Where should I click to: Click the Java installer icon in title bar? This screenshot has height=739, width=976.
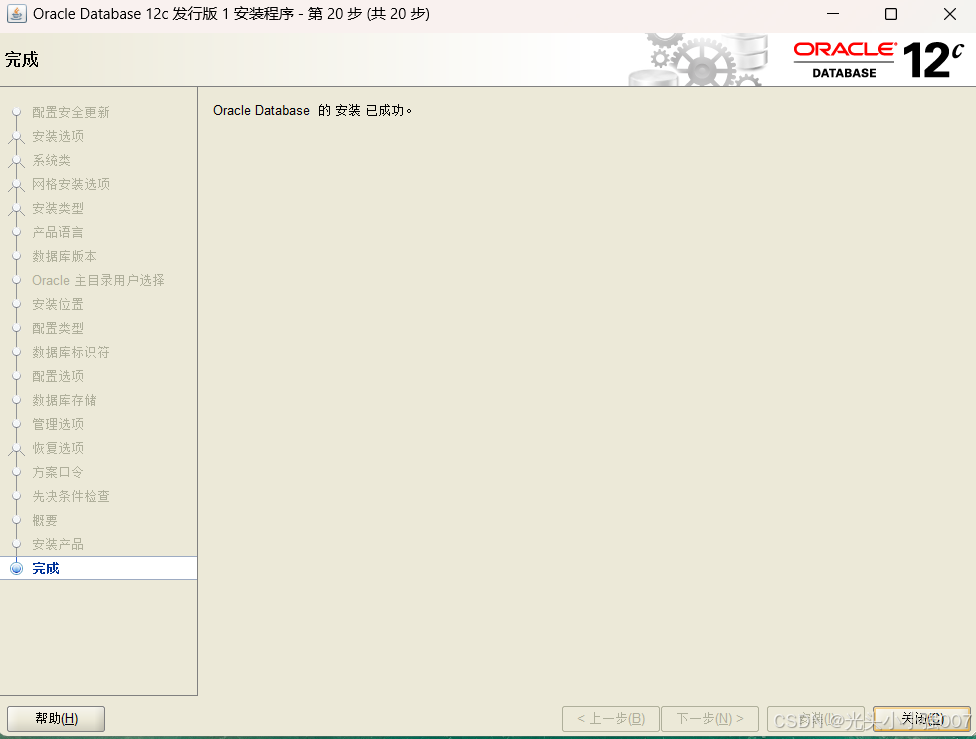[17, 14]
